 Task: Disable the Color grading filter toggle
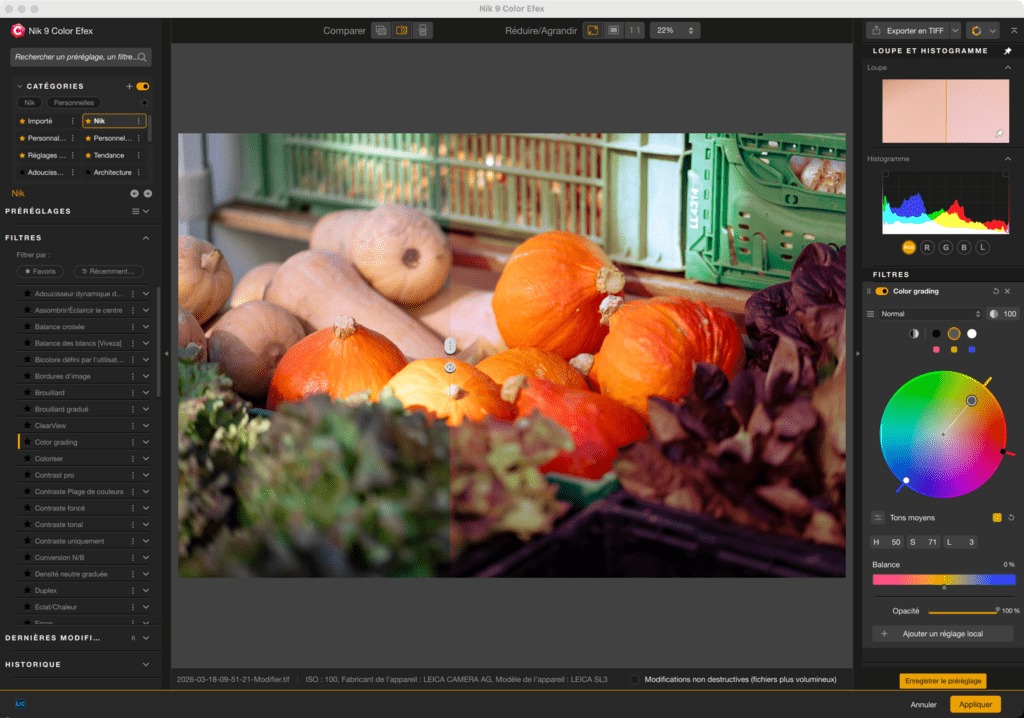point(881,291)
